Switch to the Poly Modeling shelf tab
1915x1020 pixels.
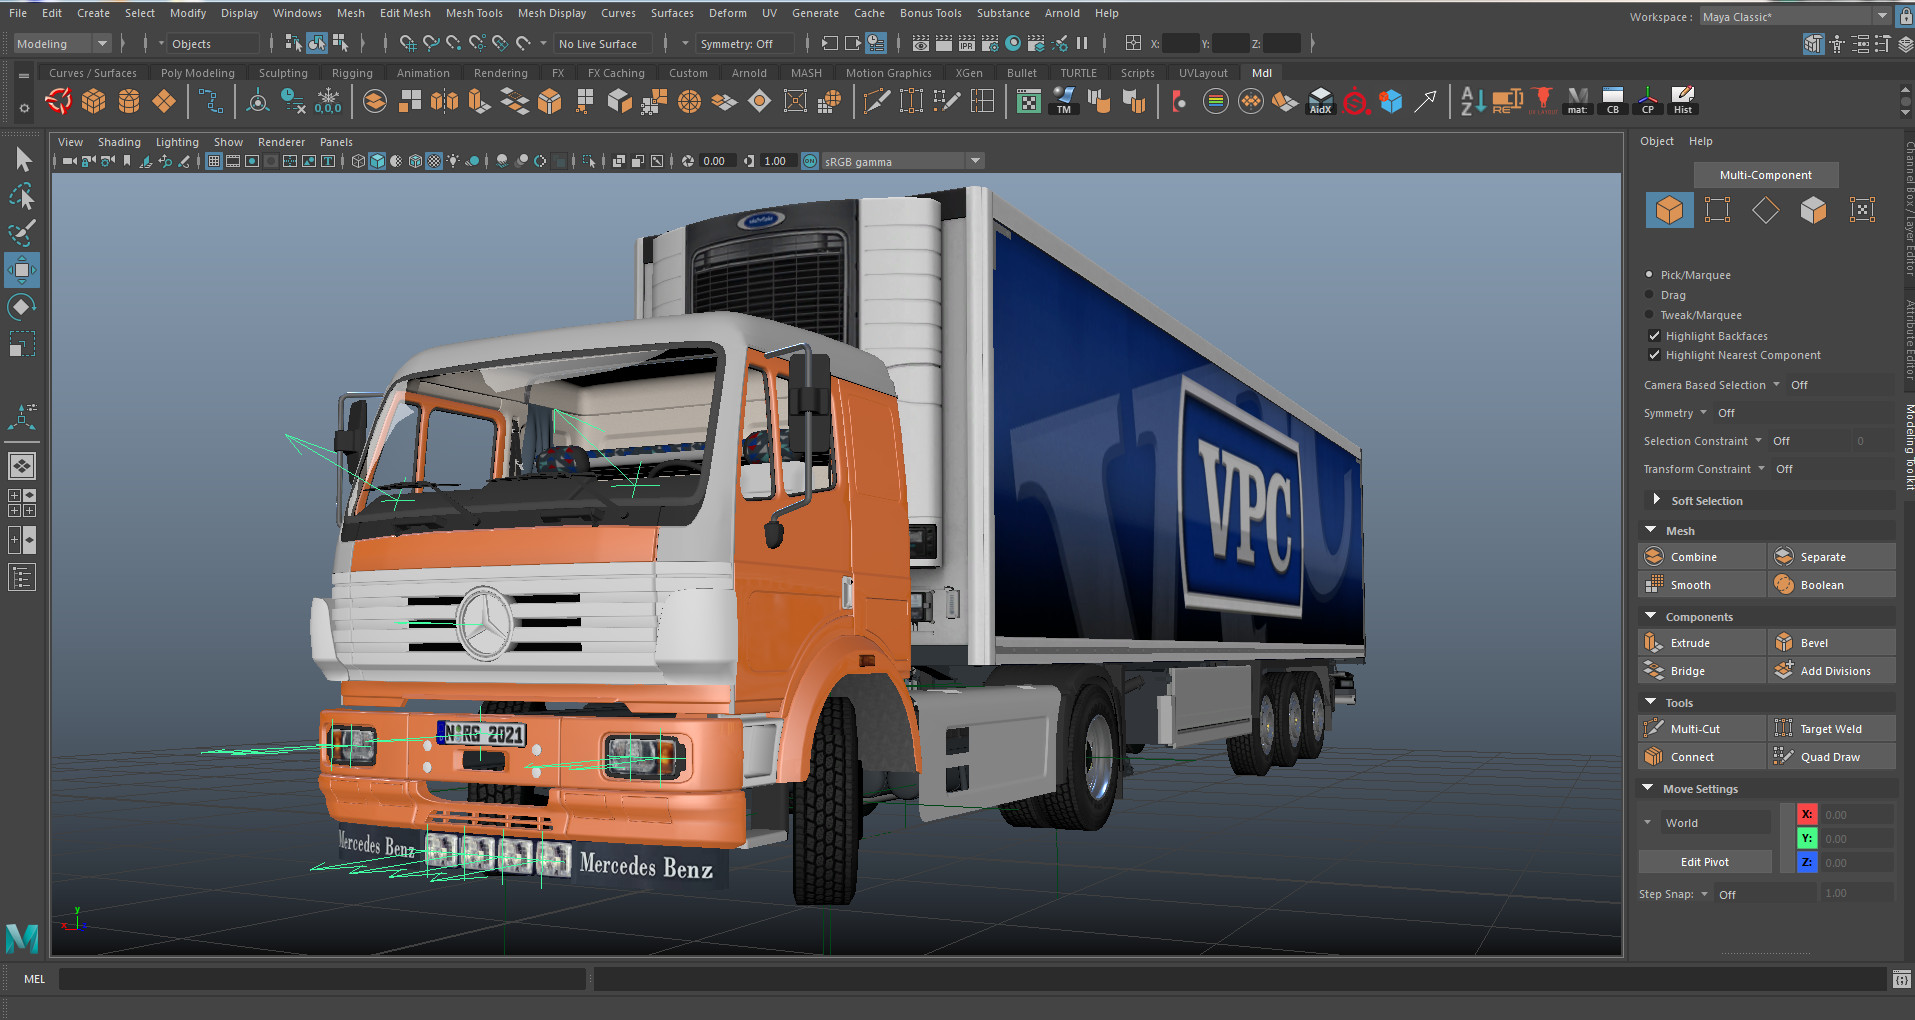pos(198,73)
